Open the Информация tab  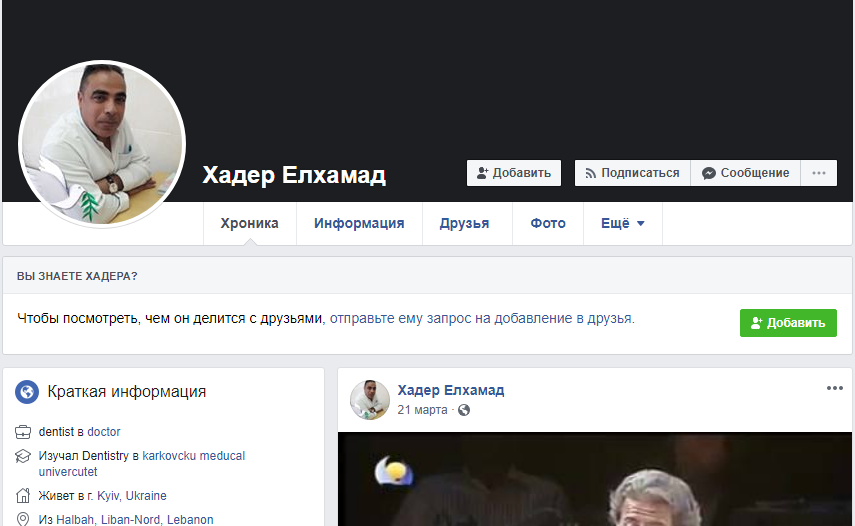[359, 224]
